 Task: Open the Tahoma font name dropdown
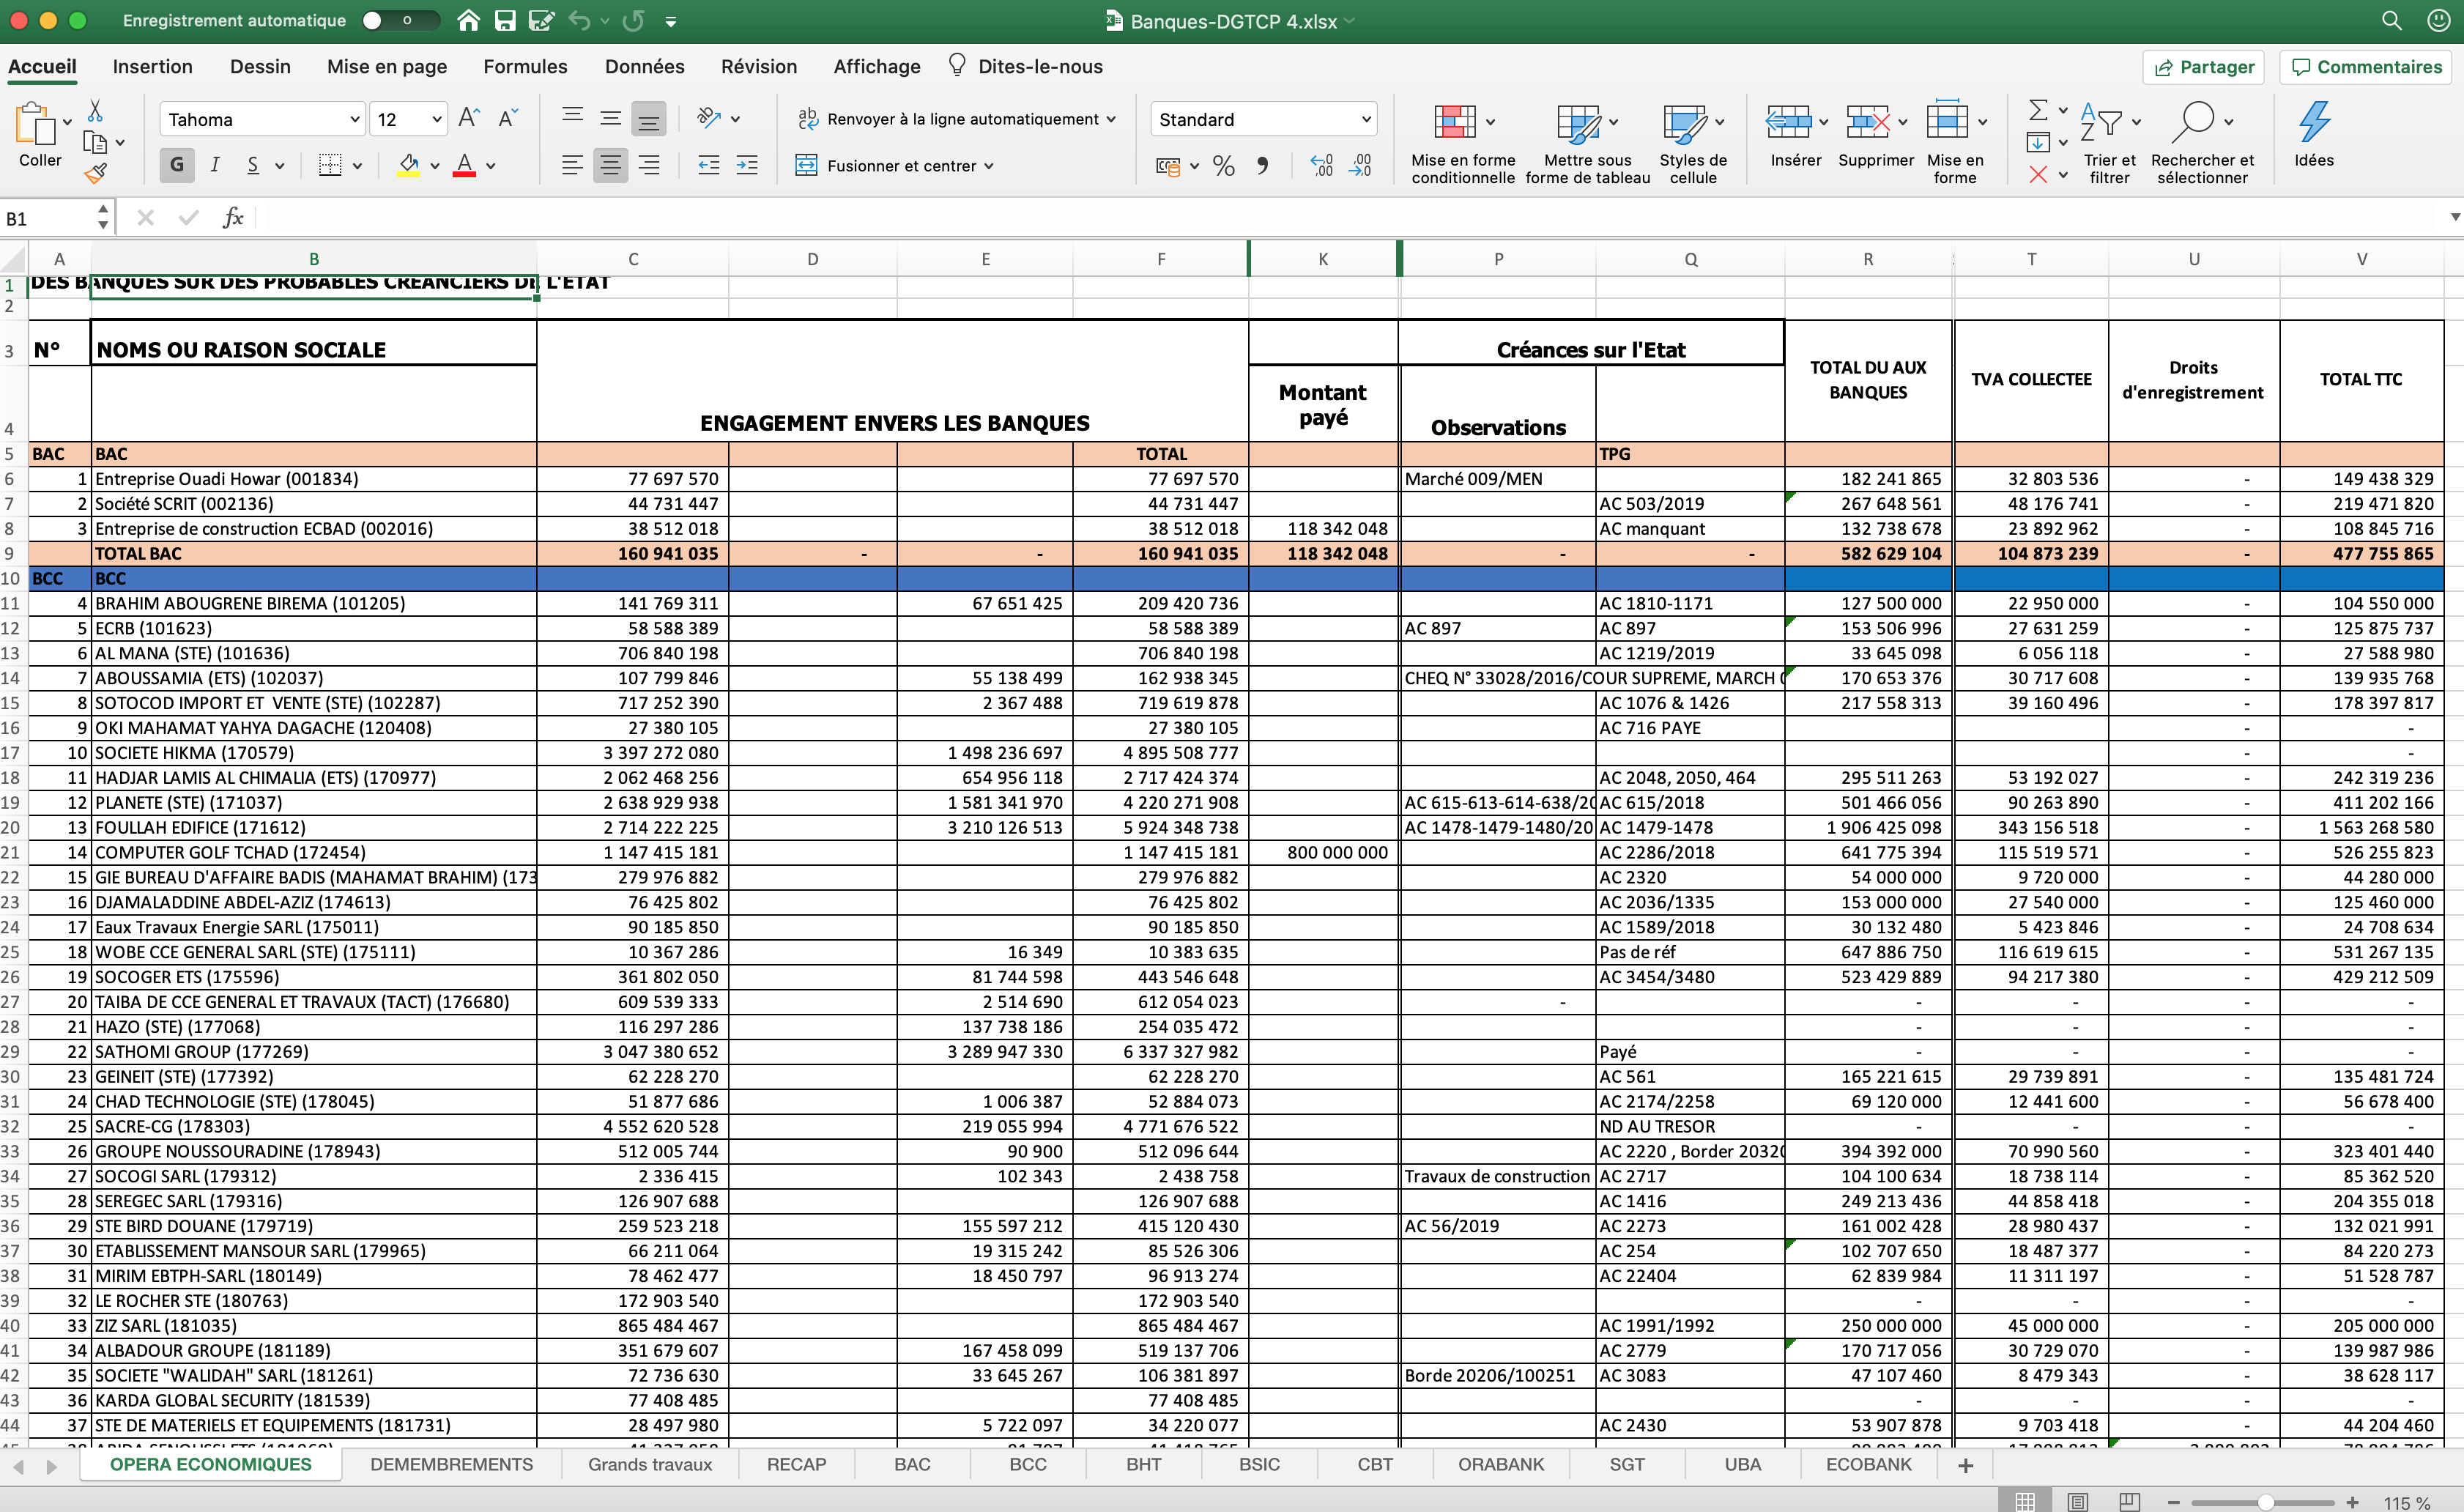click(x=354, y=120)
